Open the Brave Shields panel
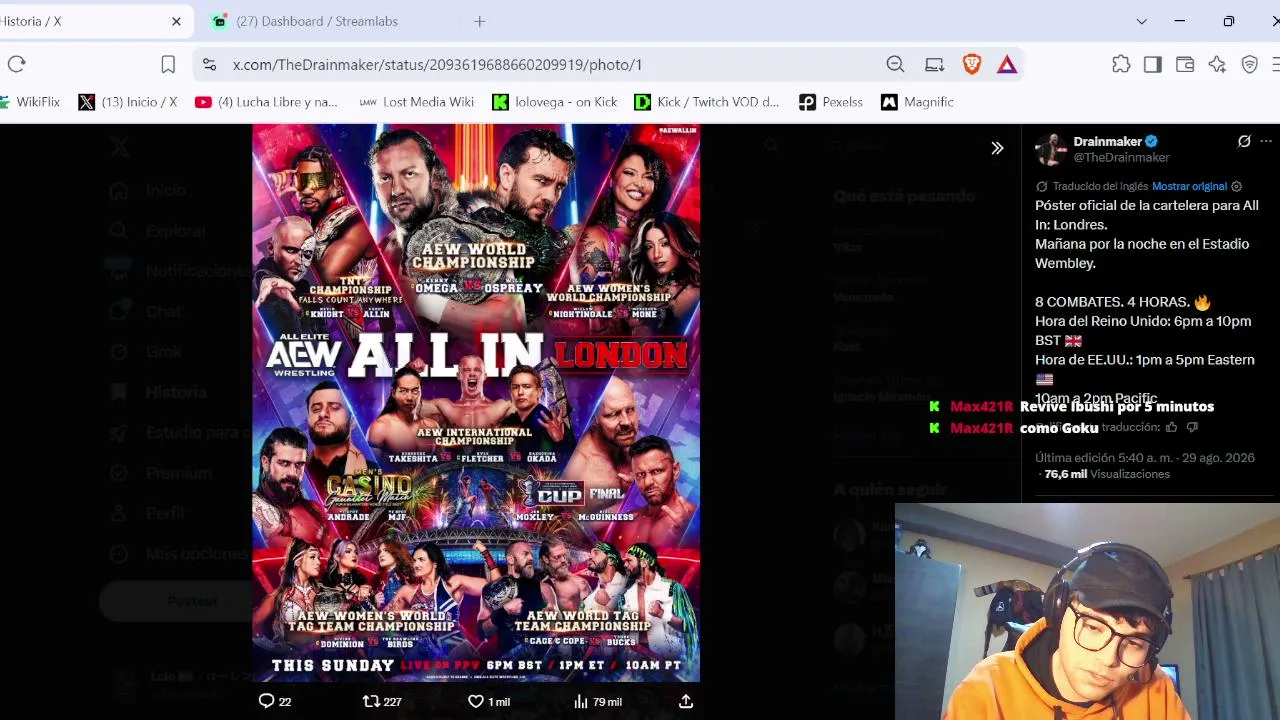The image size is (1280, 720). pyautogui.click(x=971, y=64)
